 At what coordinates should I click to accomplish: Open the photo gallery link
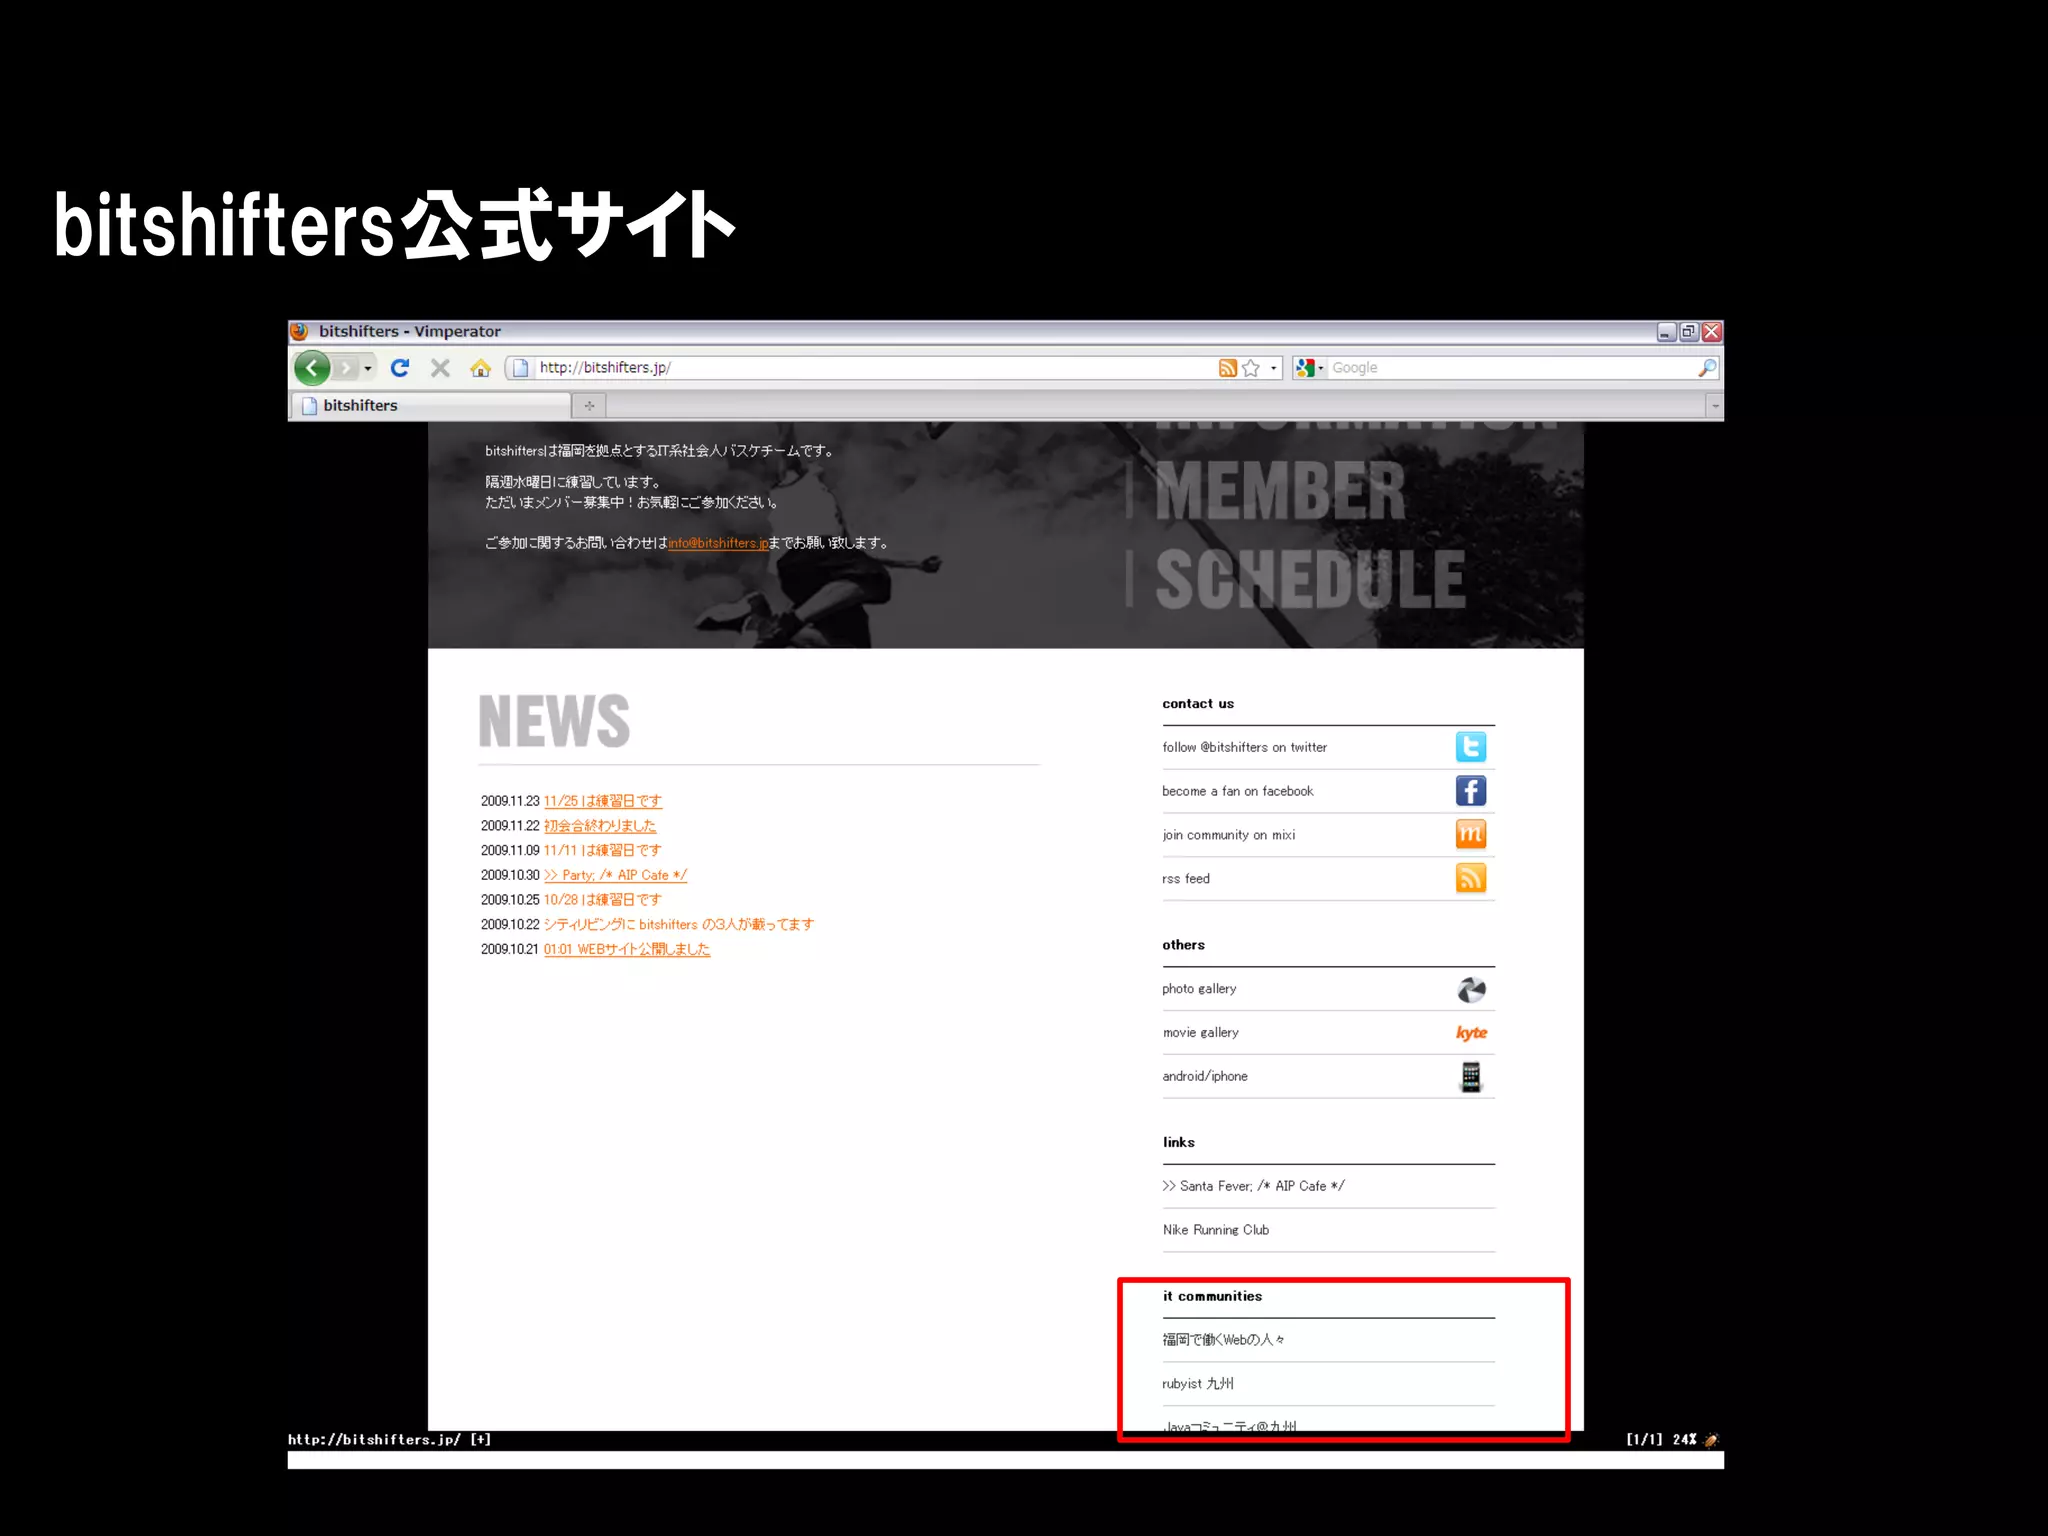(1199, 989)
